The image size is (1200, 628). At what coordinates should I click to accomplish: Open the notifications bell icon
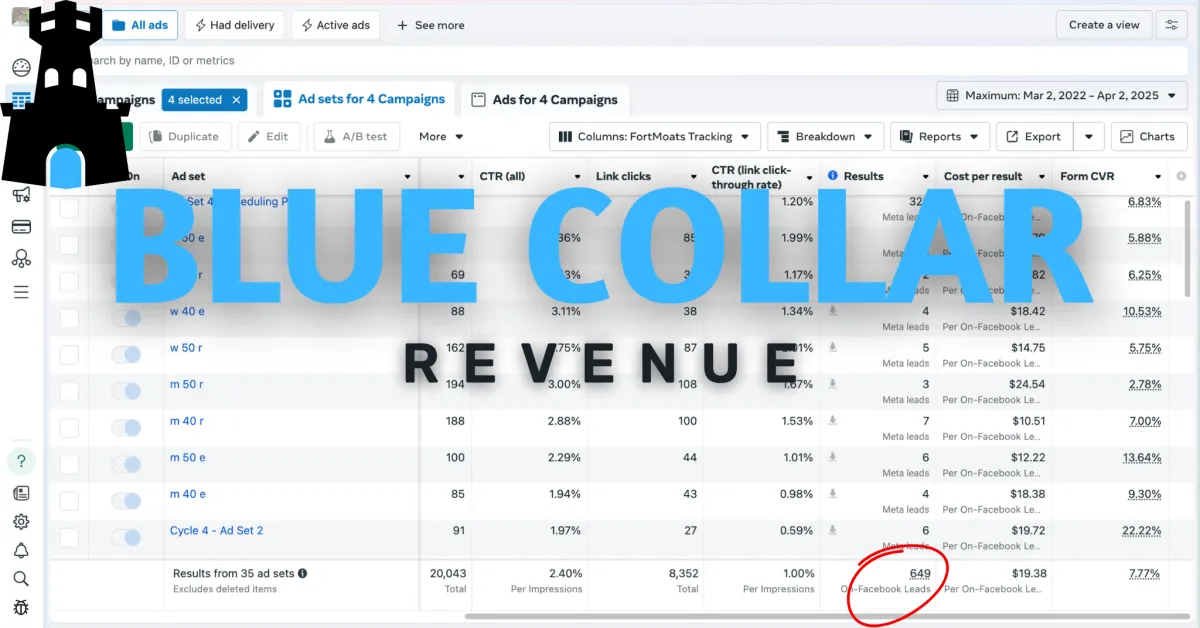pos(21,550)
